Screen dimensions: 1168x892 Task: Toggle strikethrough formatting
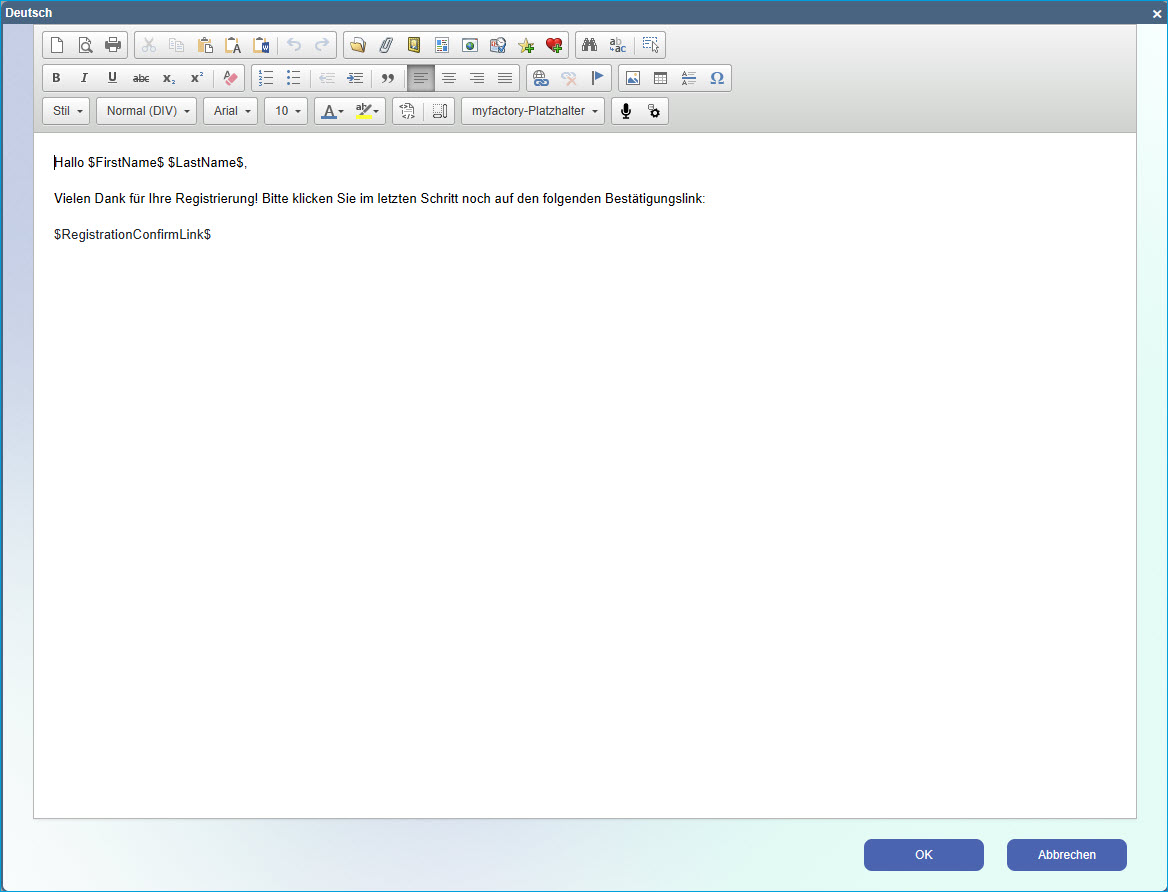tap(141, 78)
